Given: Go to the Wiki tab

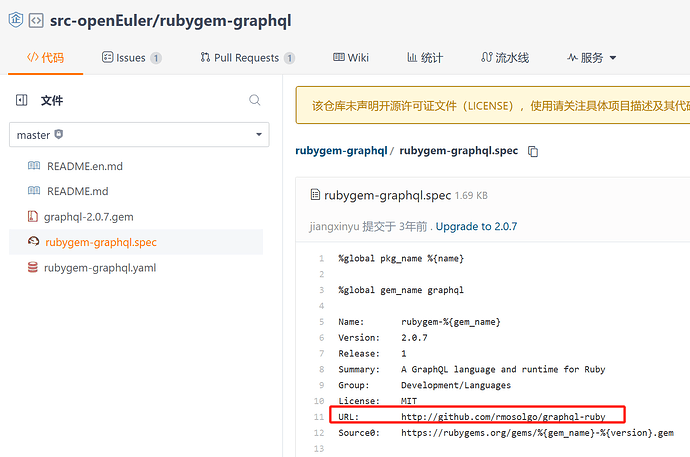Looking at the screenshot, I should (351, 58).
